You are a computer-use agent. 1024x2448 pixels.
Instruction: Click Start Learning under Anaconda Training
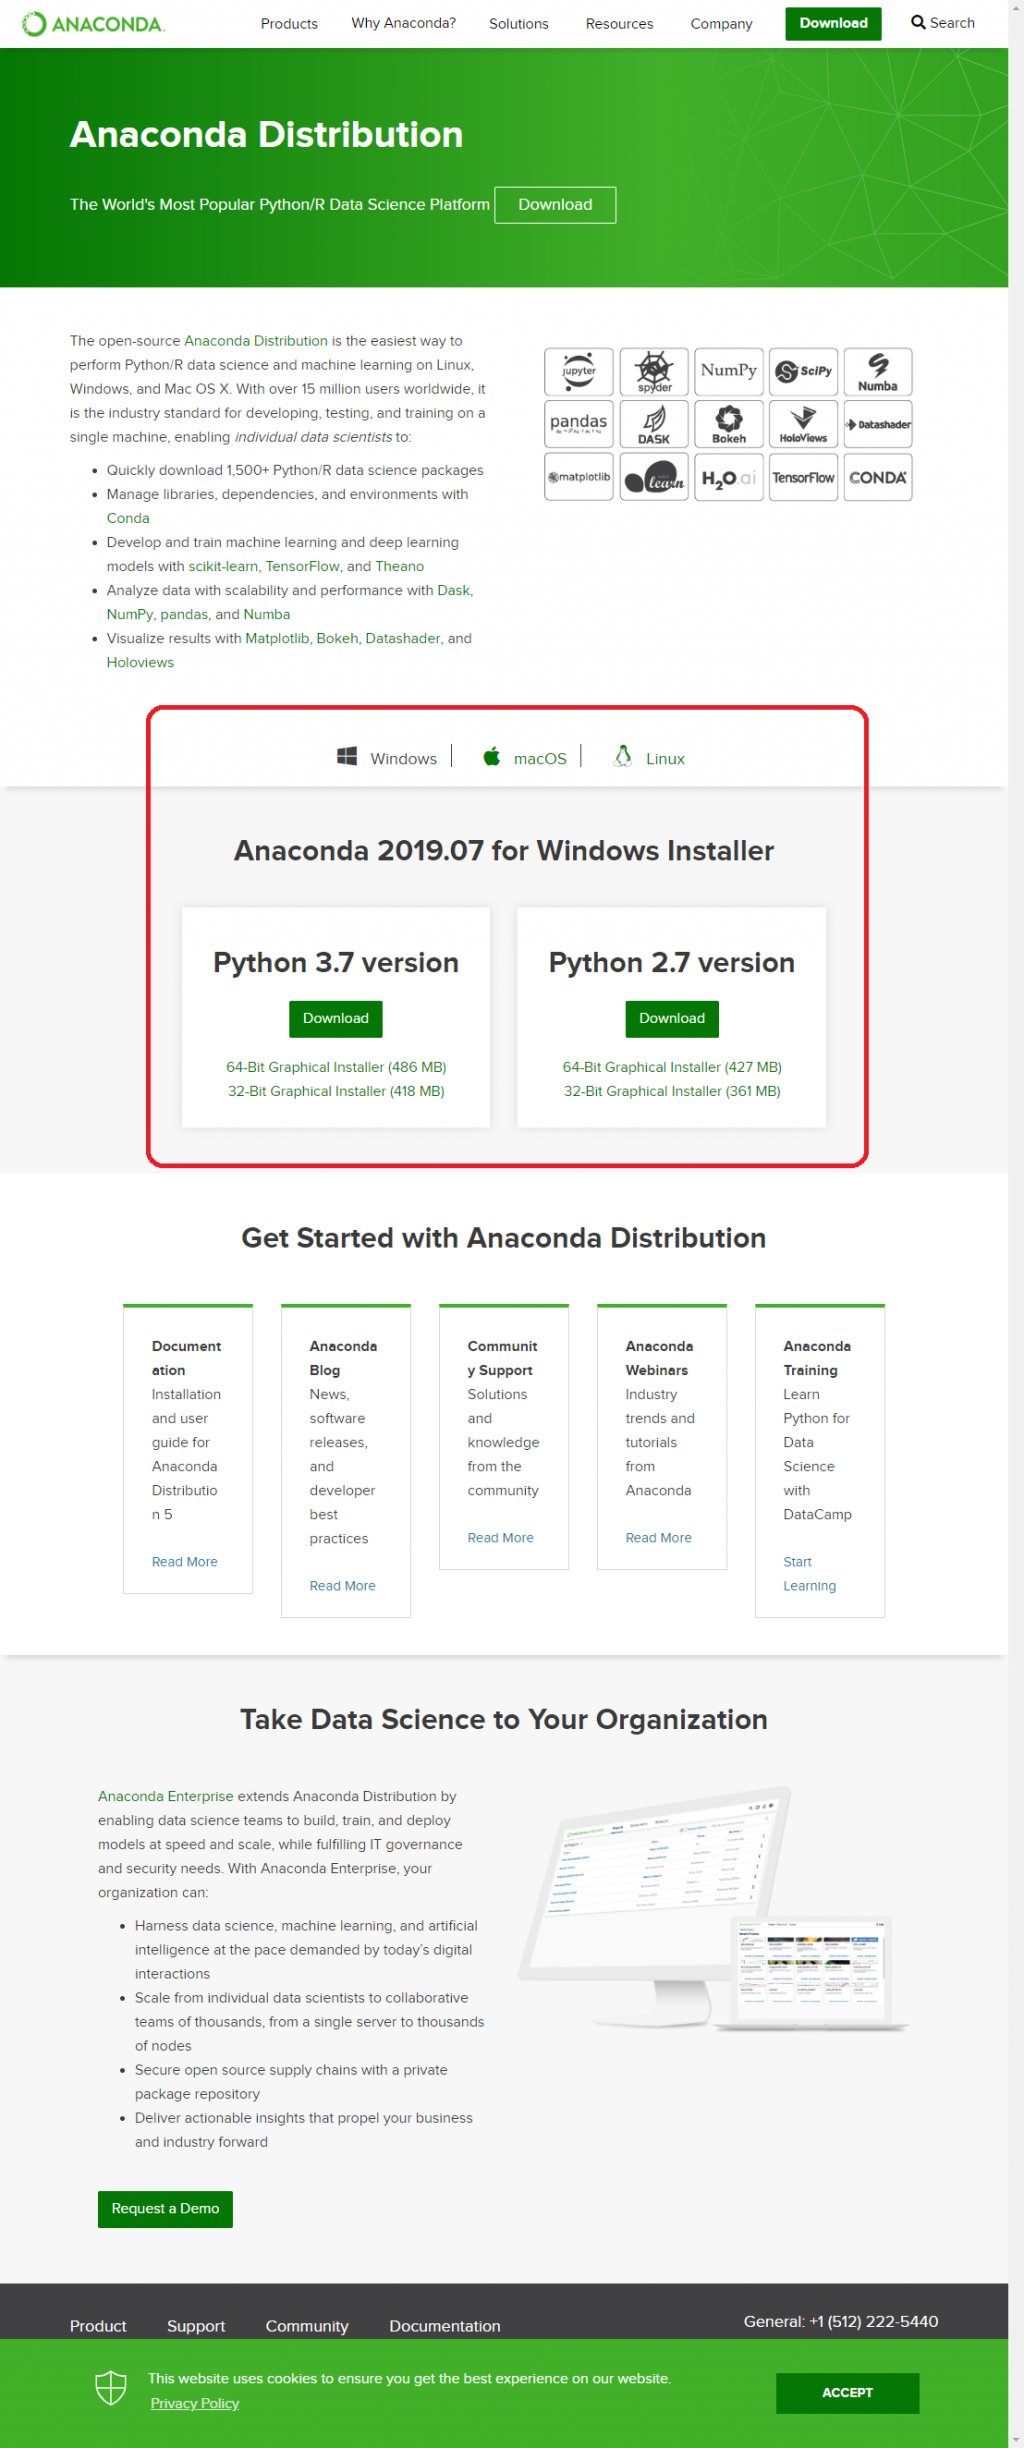pos(809,1574)
